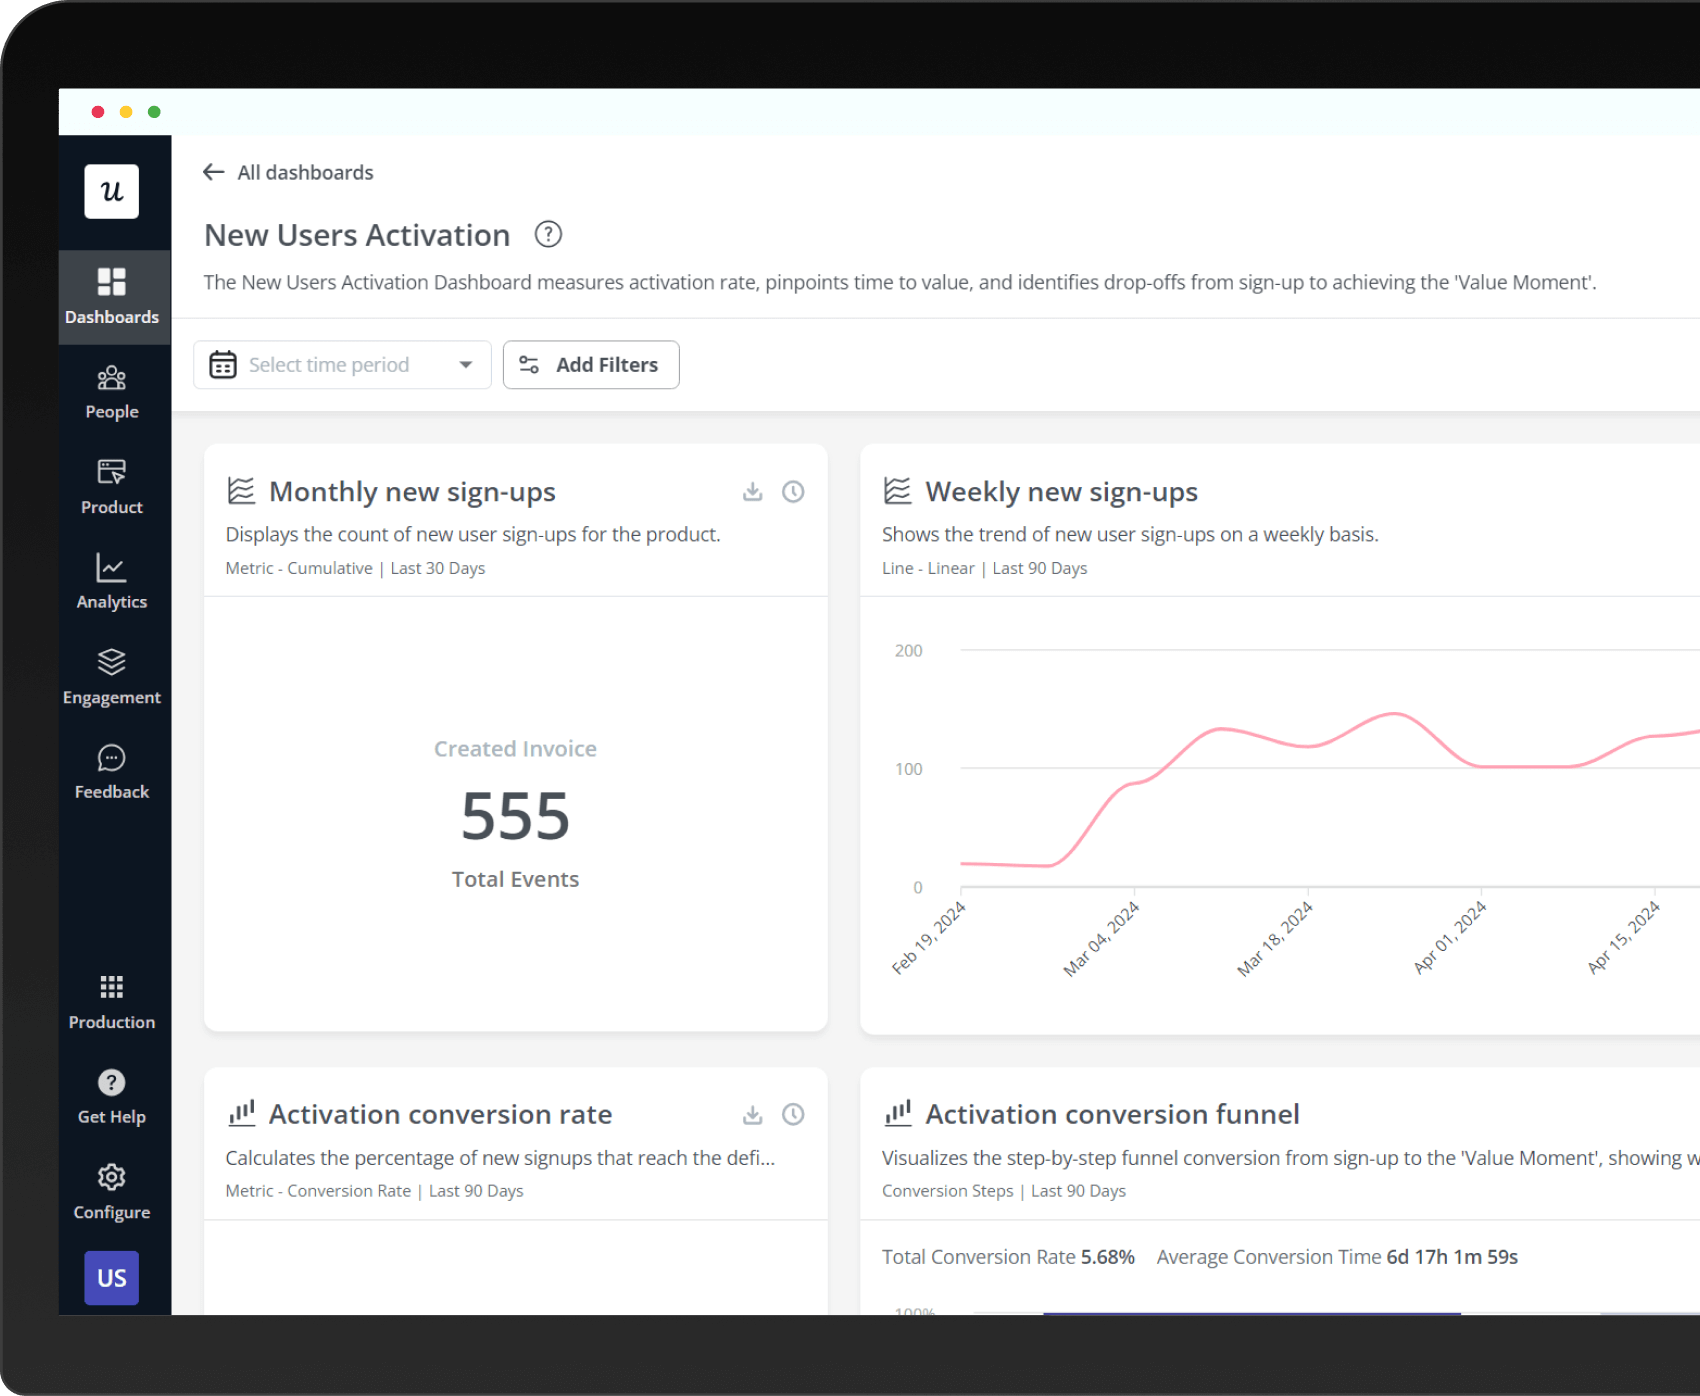Select the Dashboards sidebar item
Image resolution: width=1700 pixels, height=1396 pixels.
pyautogui.click(x=111, y=297)
